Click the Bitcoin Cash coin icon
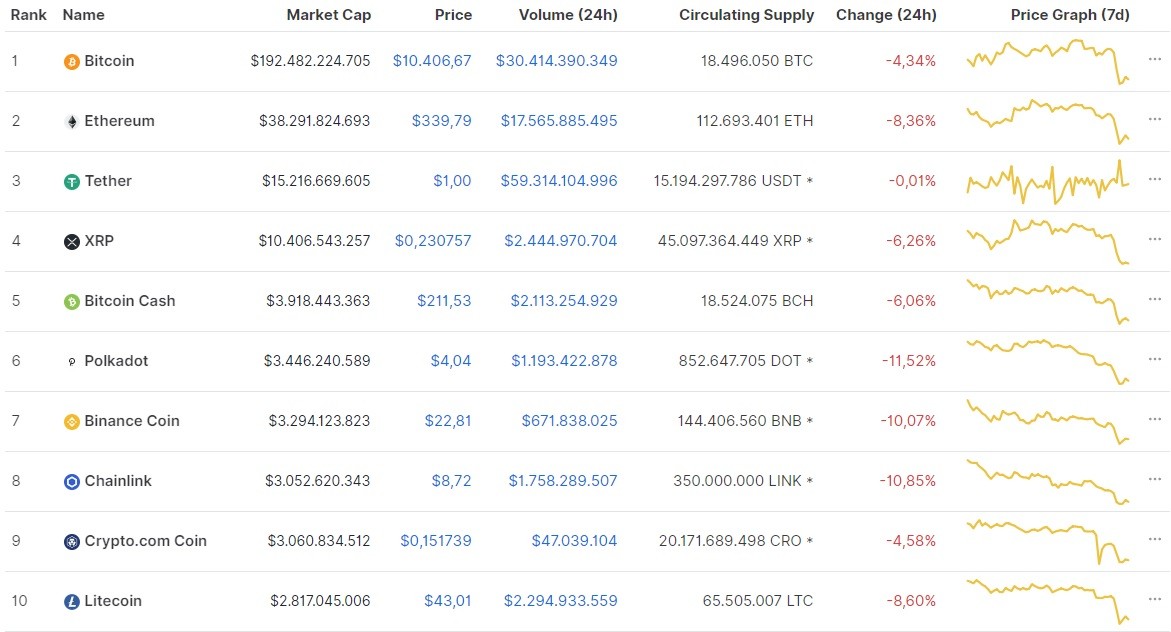 pos(70,301)
